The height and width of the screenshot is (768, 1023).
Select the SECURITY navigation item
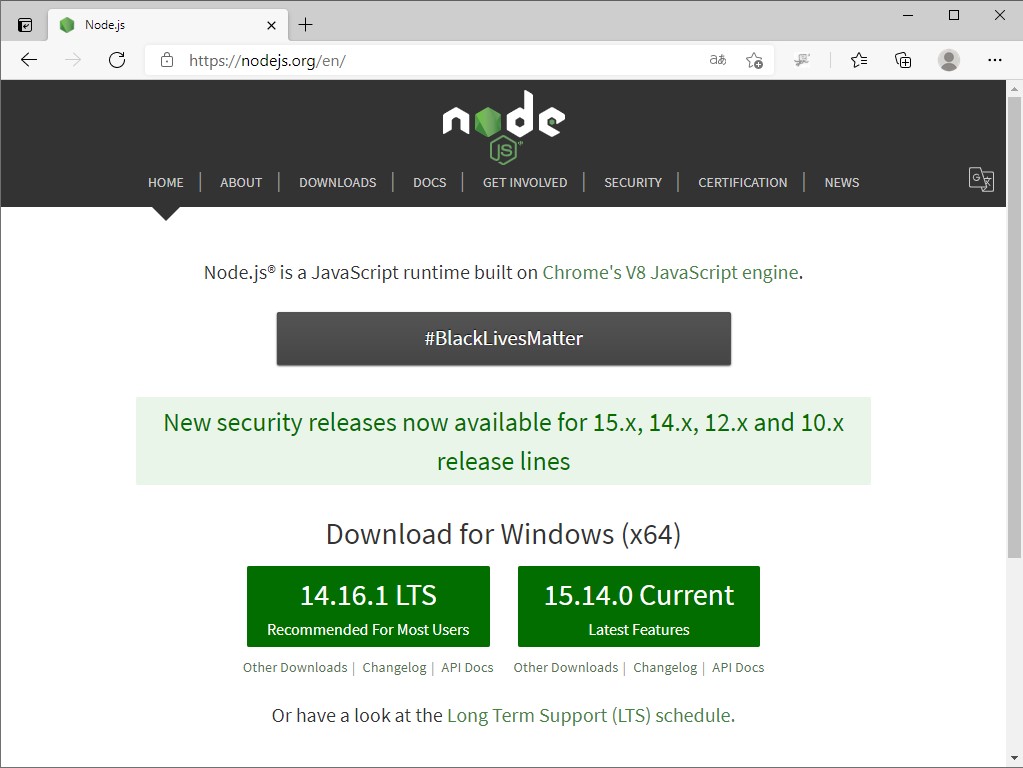tap(632, 182)
